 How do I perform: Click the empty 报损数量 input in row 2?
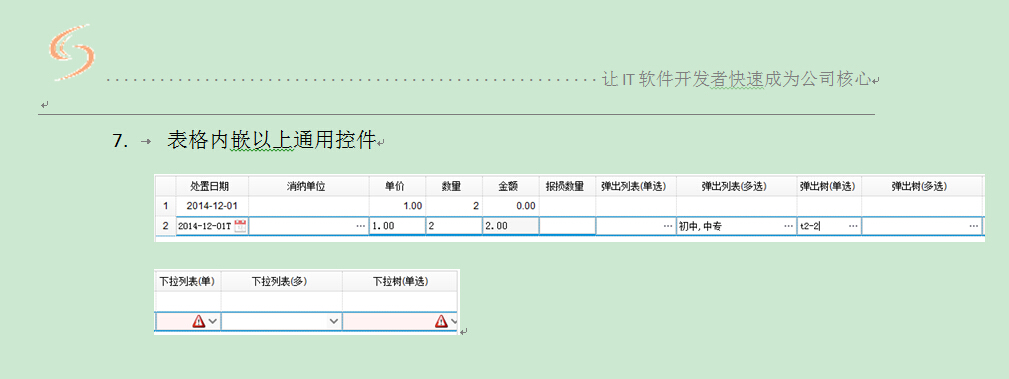(x=567, y=226)
